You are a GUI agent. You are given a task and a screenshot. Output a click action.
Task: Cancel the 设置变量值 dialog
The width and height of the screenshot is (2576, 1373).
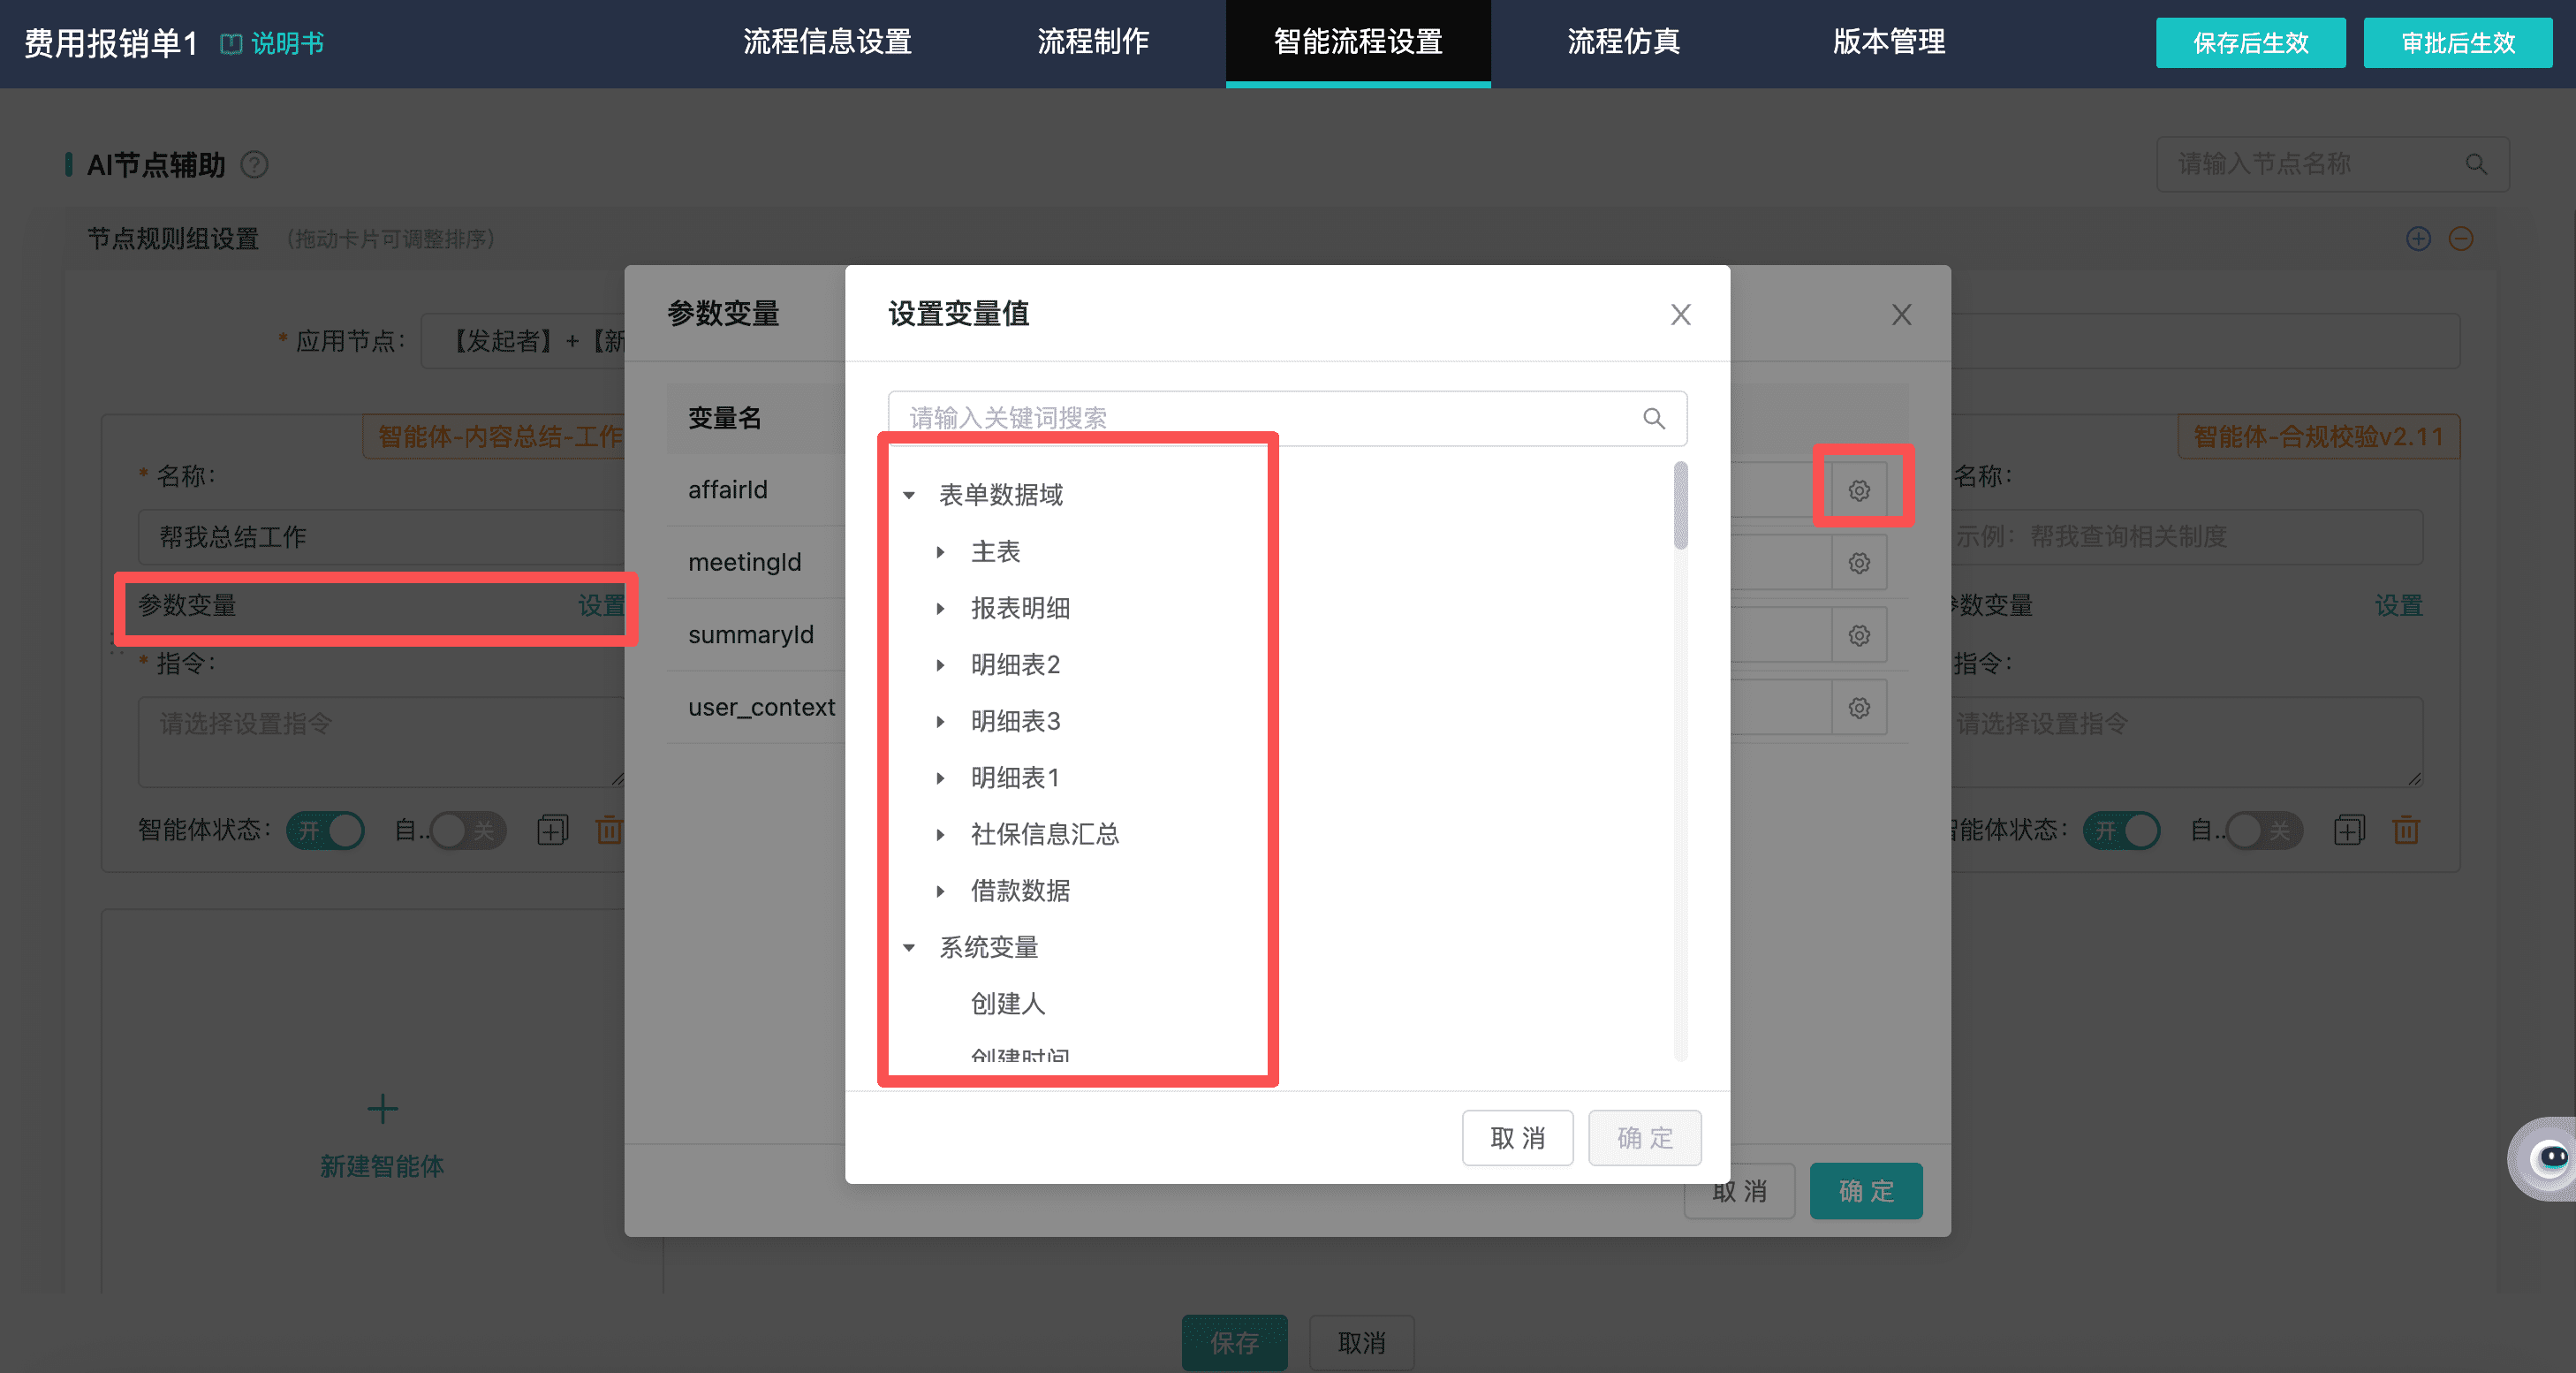(x=1517, y=1138)
